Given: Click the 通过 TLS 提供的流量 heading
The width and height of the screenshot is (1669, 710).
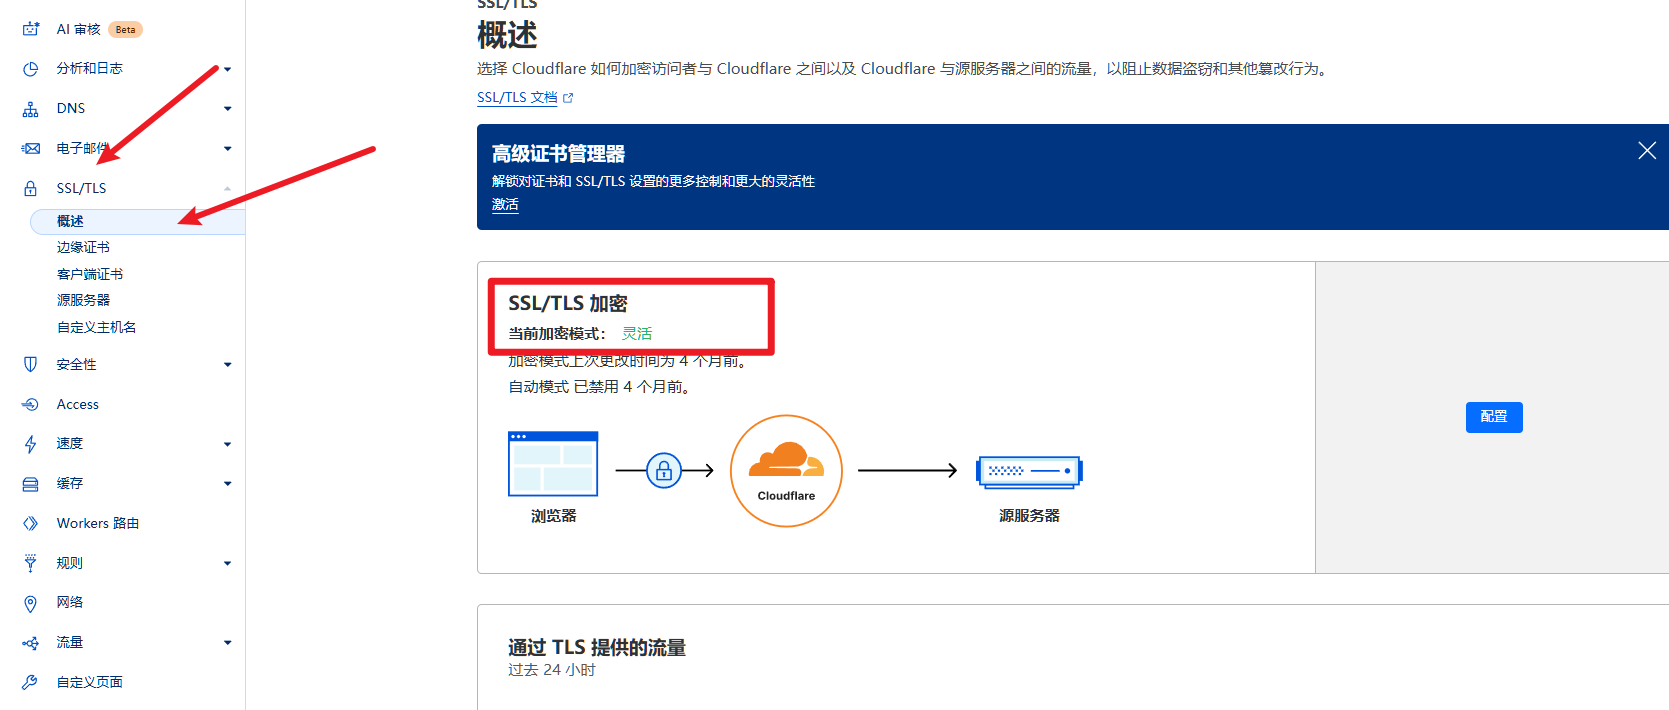Looking at the screenshot, I should pos(597,648).
